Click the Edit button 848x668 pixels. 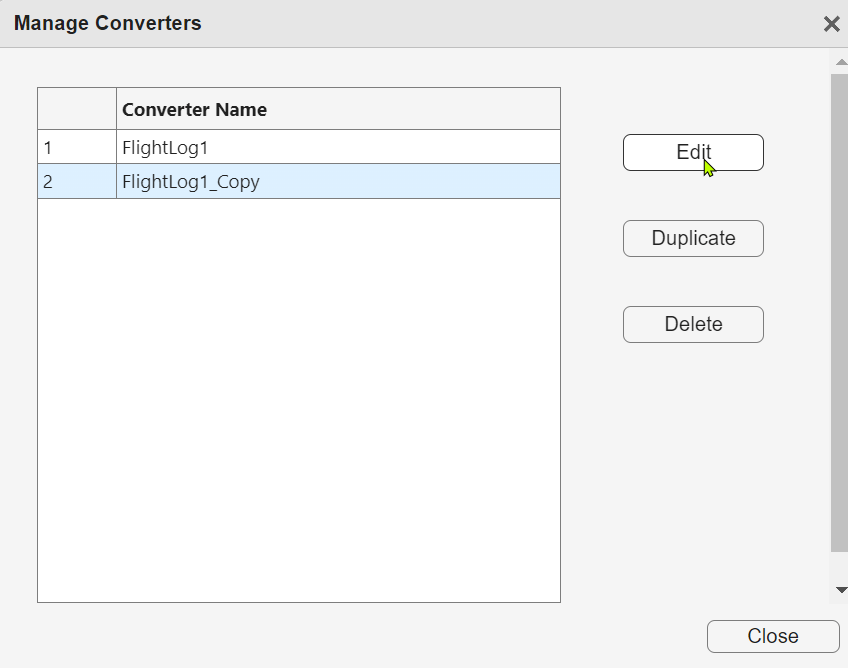[693, 153]
